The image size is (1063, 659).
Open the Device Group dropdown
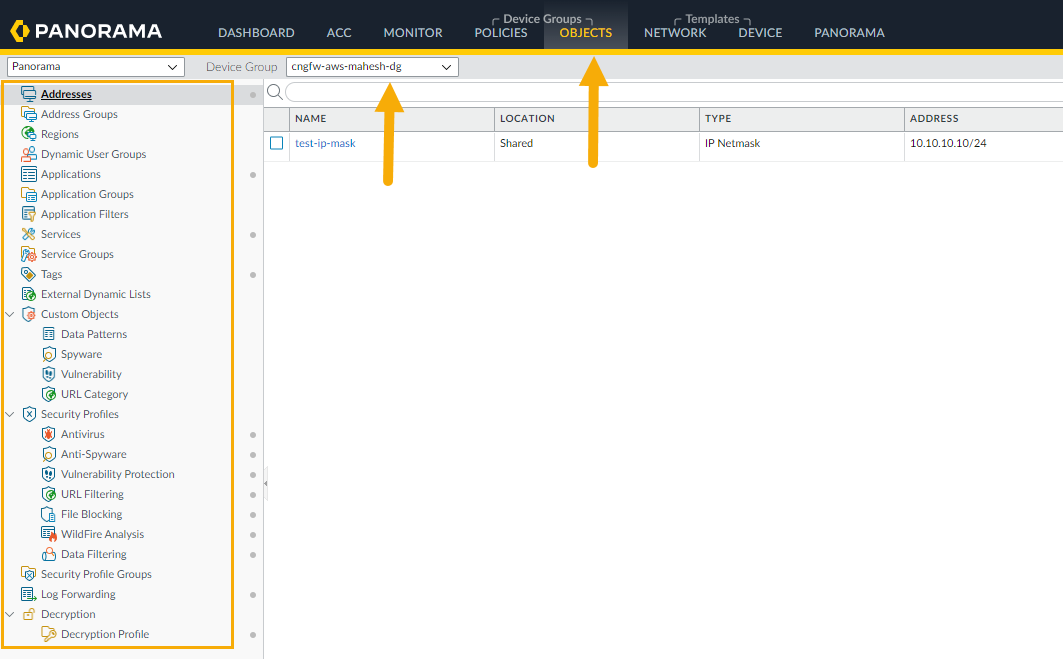pos(372,67)
